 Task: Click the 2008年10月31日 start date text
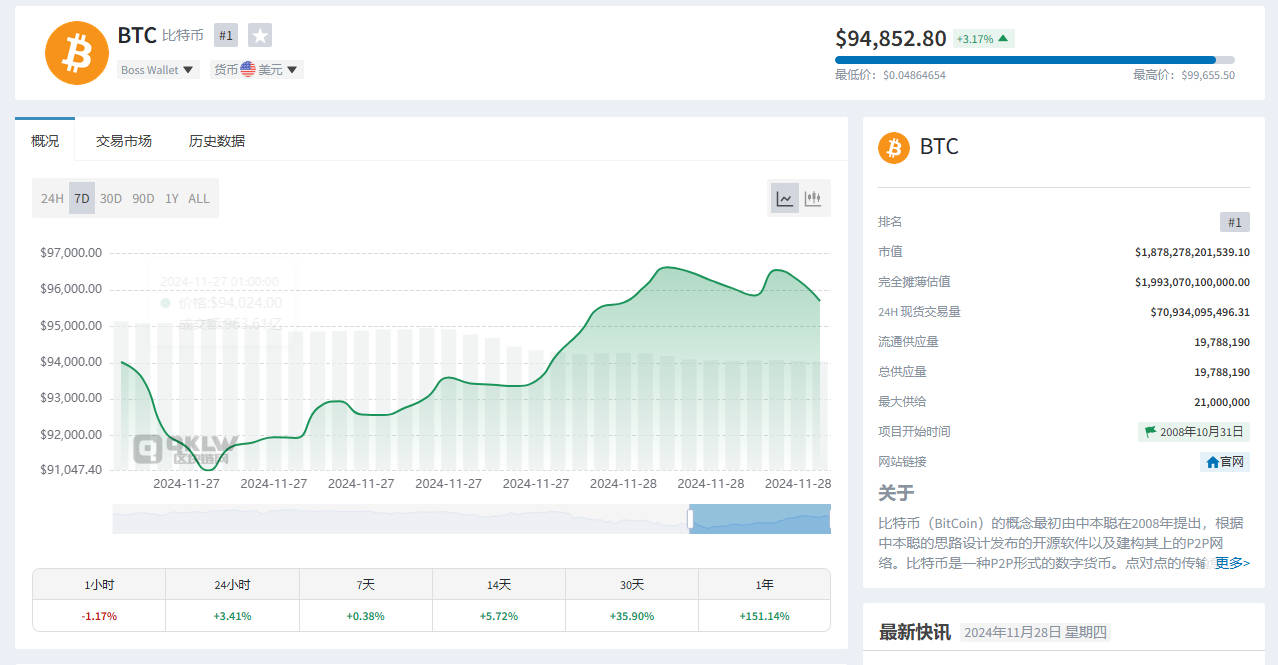1202,432
